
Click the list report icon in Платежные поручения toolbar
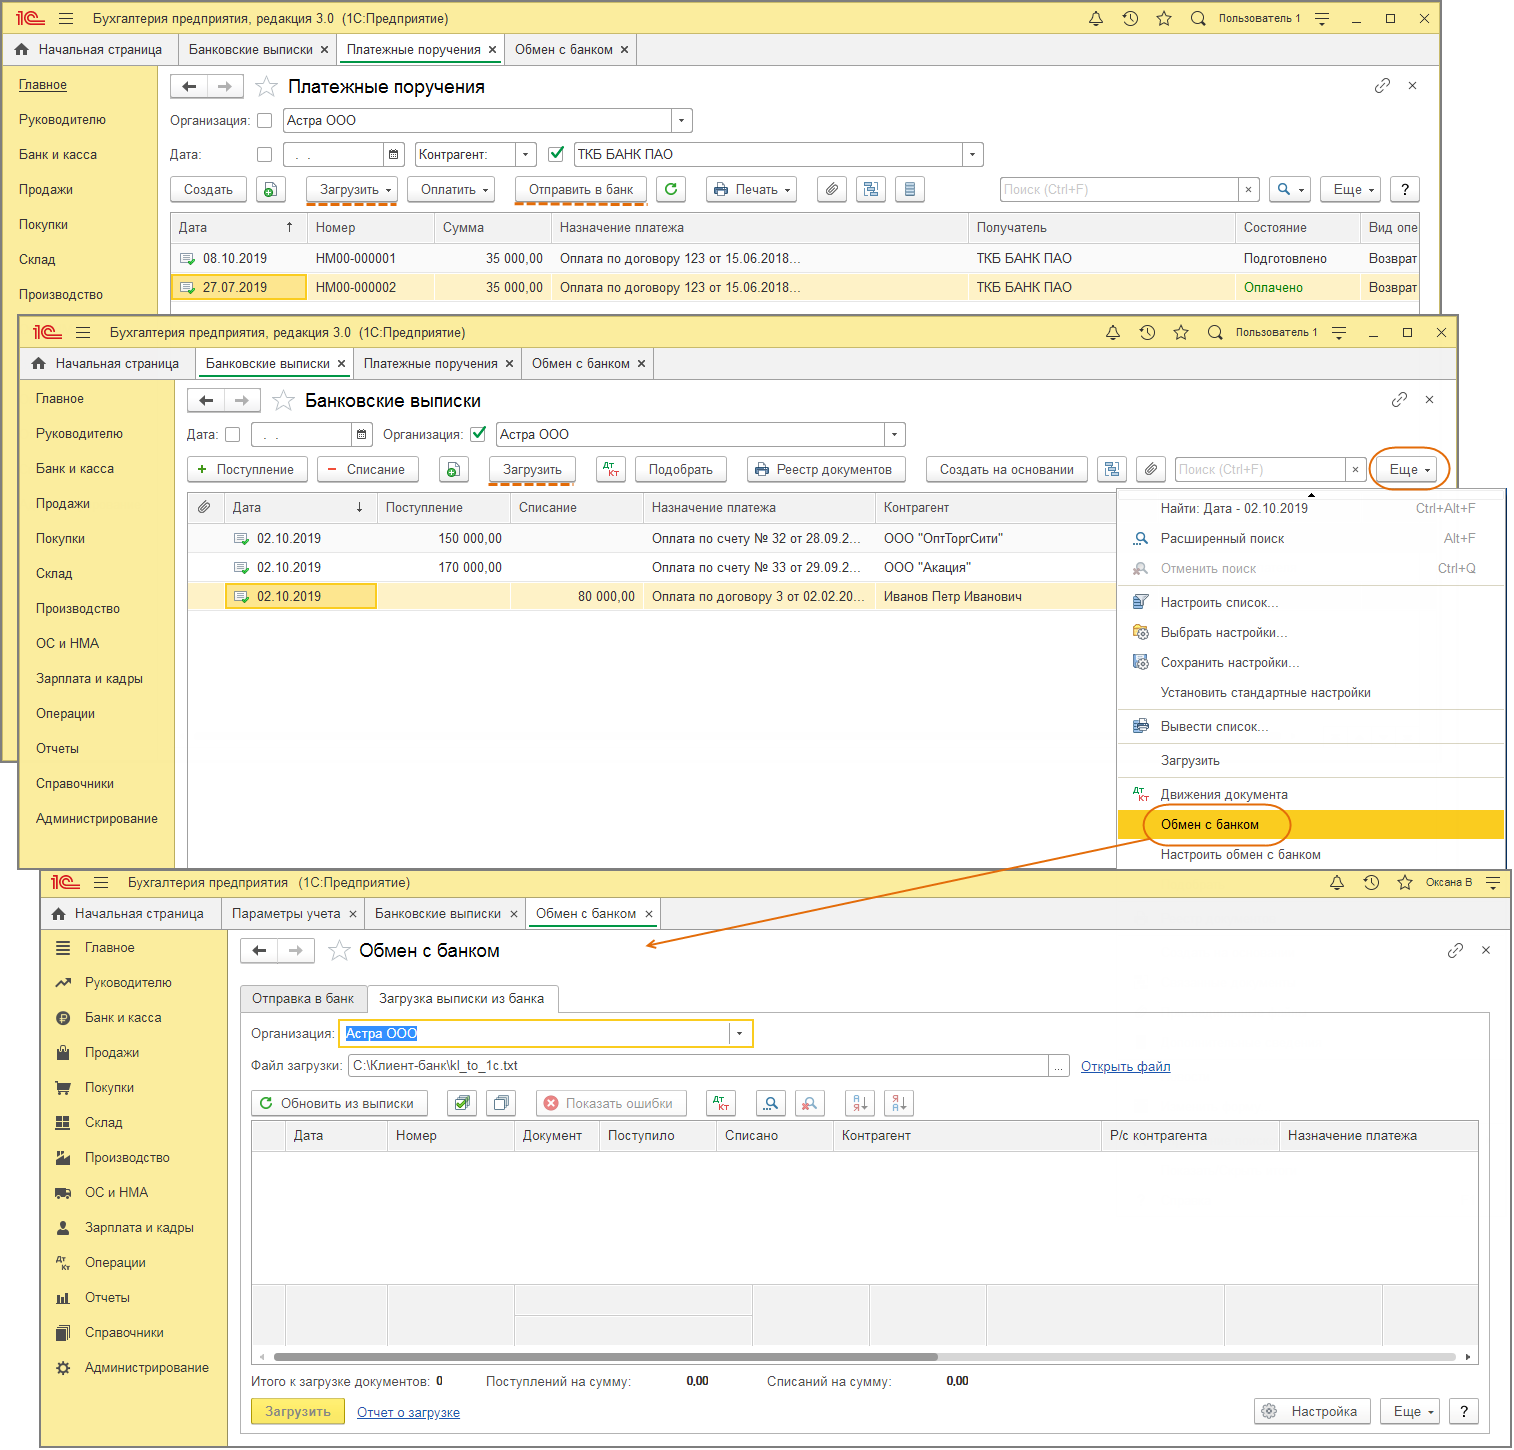909,189
